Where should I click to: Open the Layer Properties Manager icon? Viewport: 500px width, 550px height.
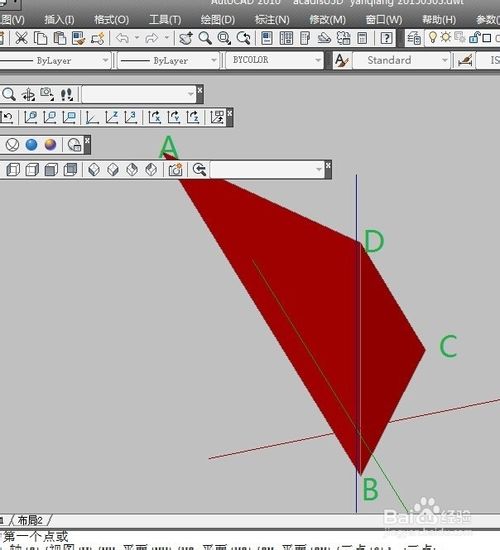(414, 38)
